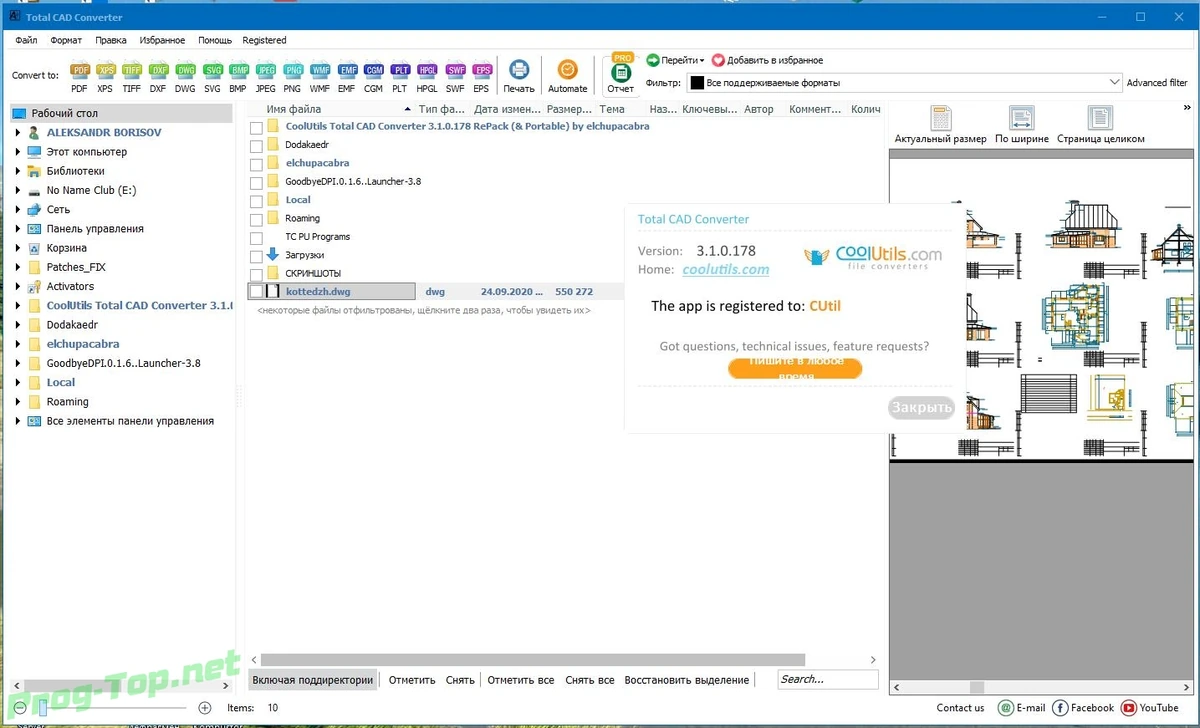Screen dimensions: 1200x728
Task: Expand No Name Club (E:) node
Action: (18, 190)
